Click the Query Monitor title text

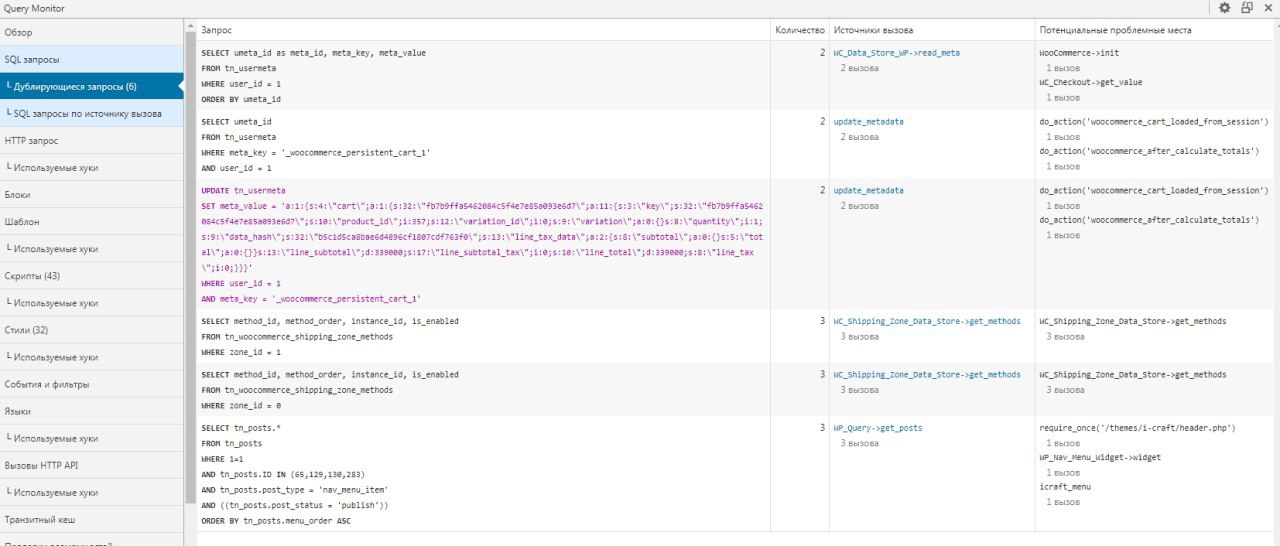[34, 8]
